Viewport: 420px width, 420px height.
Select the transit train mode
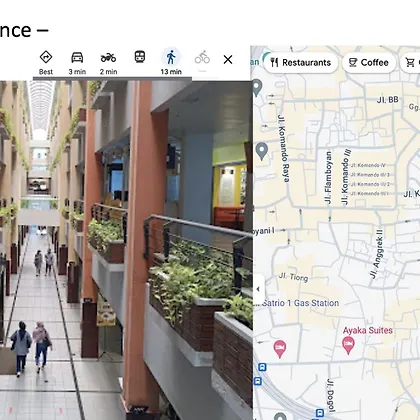tap(140, 57)
